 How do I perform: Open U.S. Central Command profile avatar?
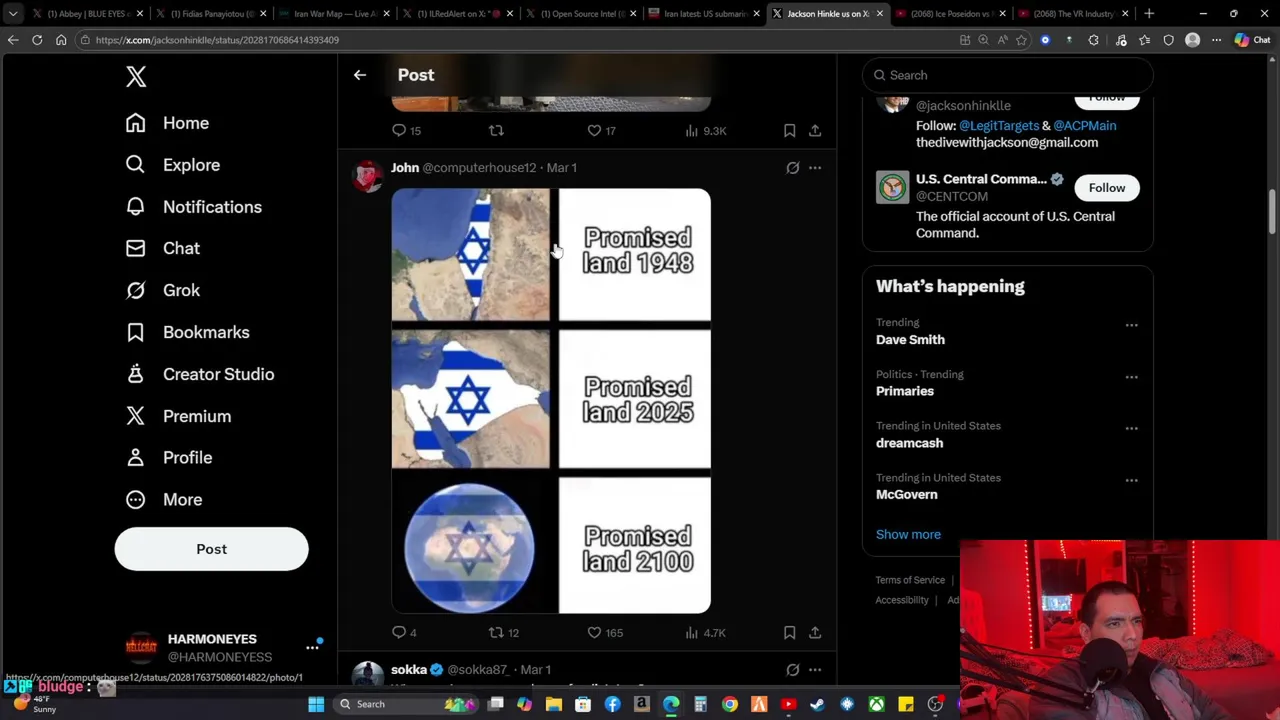pyautogui.click(x=892, y=187)
